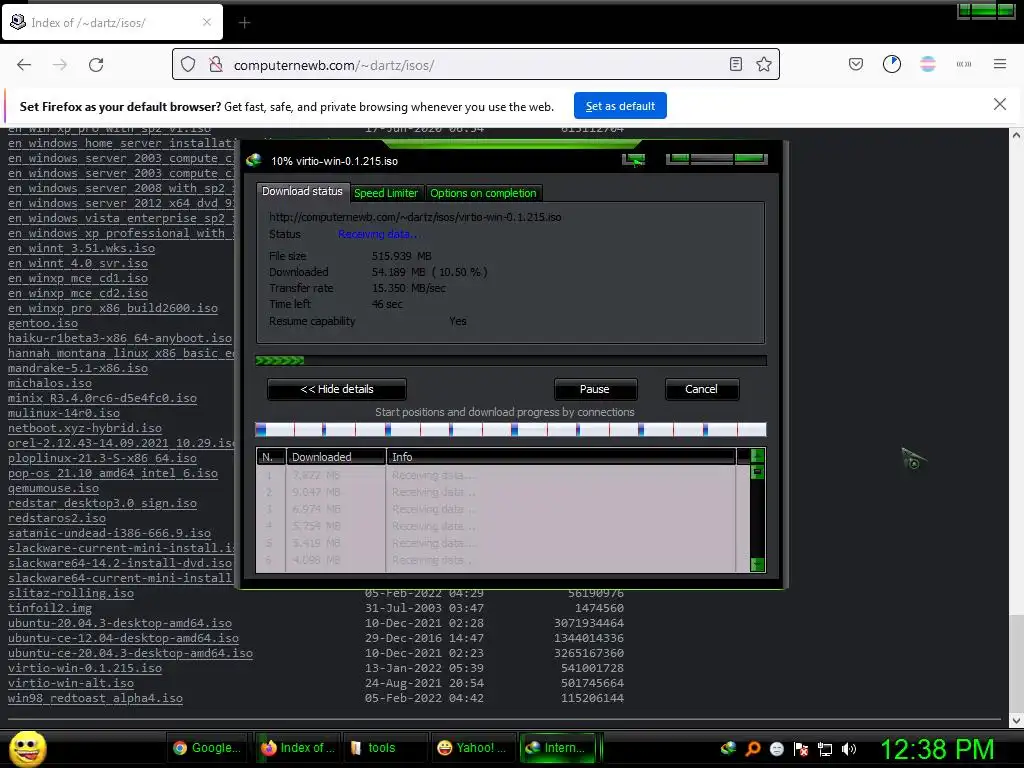Toggle reader view in address bar
Viewport: 1024px width, 768px height.
pos(735,64)
